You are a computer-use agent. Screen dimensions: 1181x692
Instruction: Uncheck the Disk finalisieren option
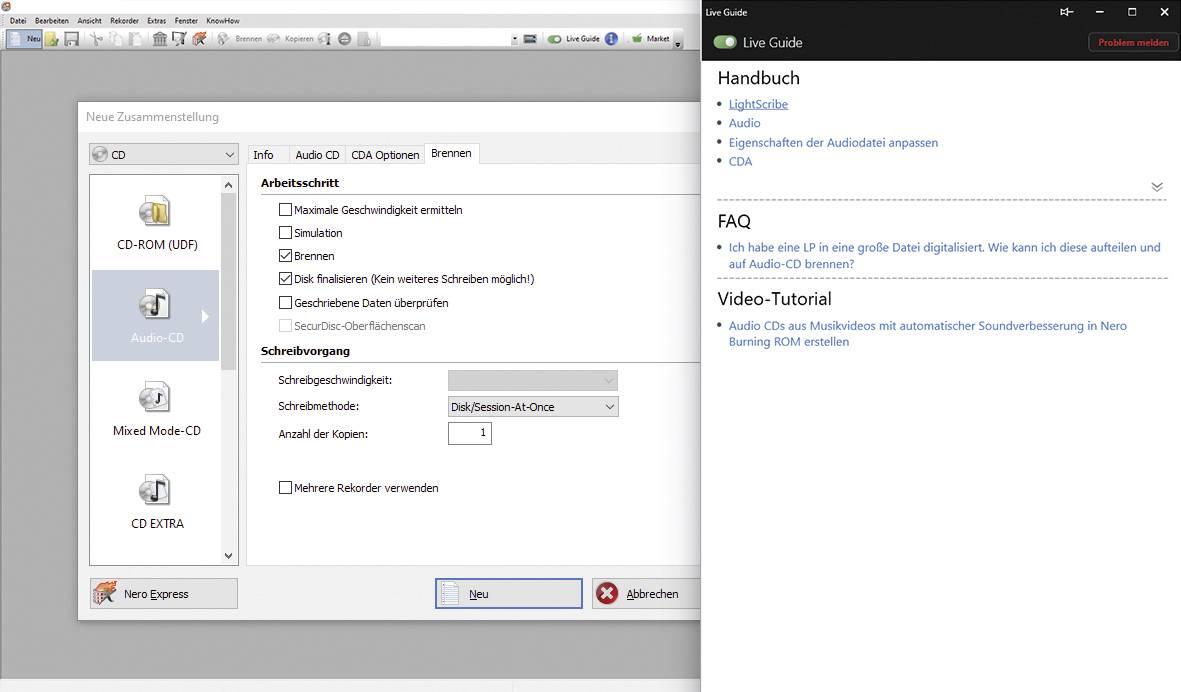tap(286, 279)
